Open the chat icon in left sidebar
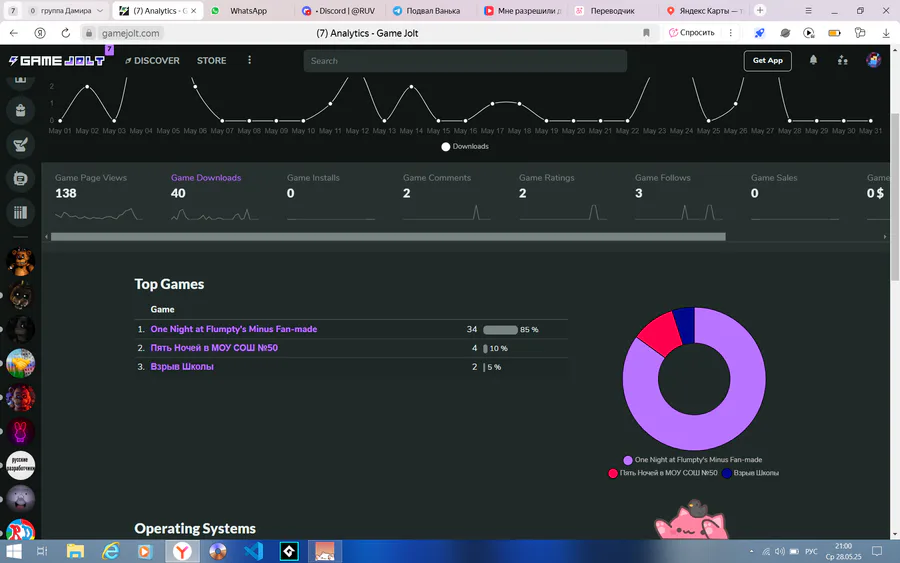The image size is (900, 563). pyautogui.click(x=21, y=178)
